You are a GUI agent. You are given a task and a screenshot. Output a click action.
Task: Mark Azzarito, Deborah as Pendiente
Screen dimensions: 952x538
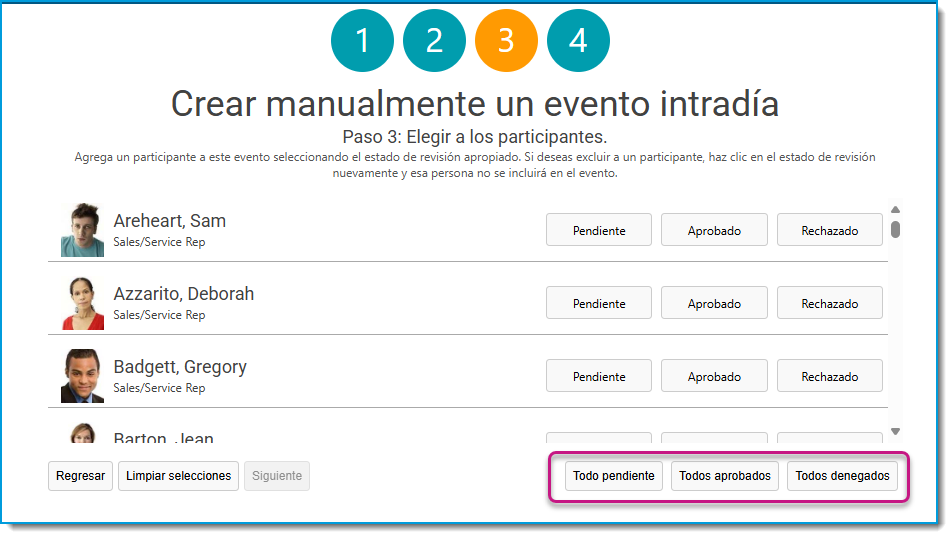(x=599, y=302)
